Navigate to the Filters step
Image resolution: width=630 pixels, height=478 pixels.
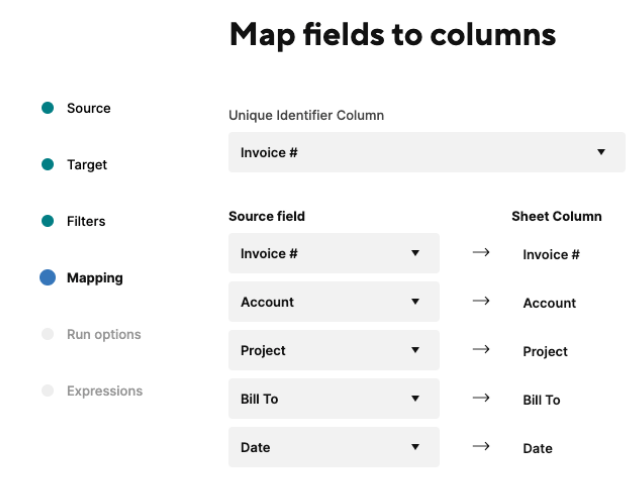coord(86,221)
